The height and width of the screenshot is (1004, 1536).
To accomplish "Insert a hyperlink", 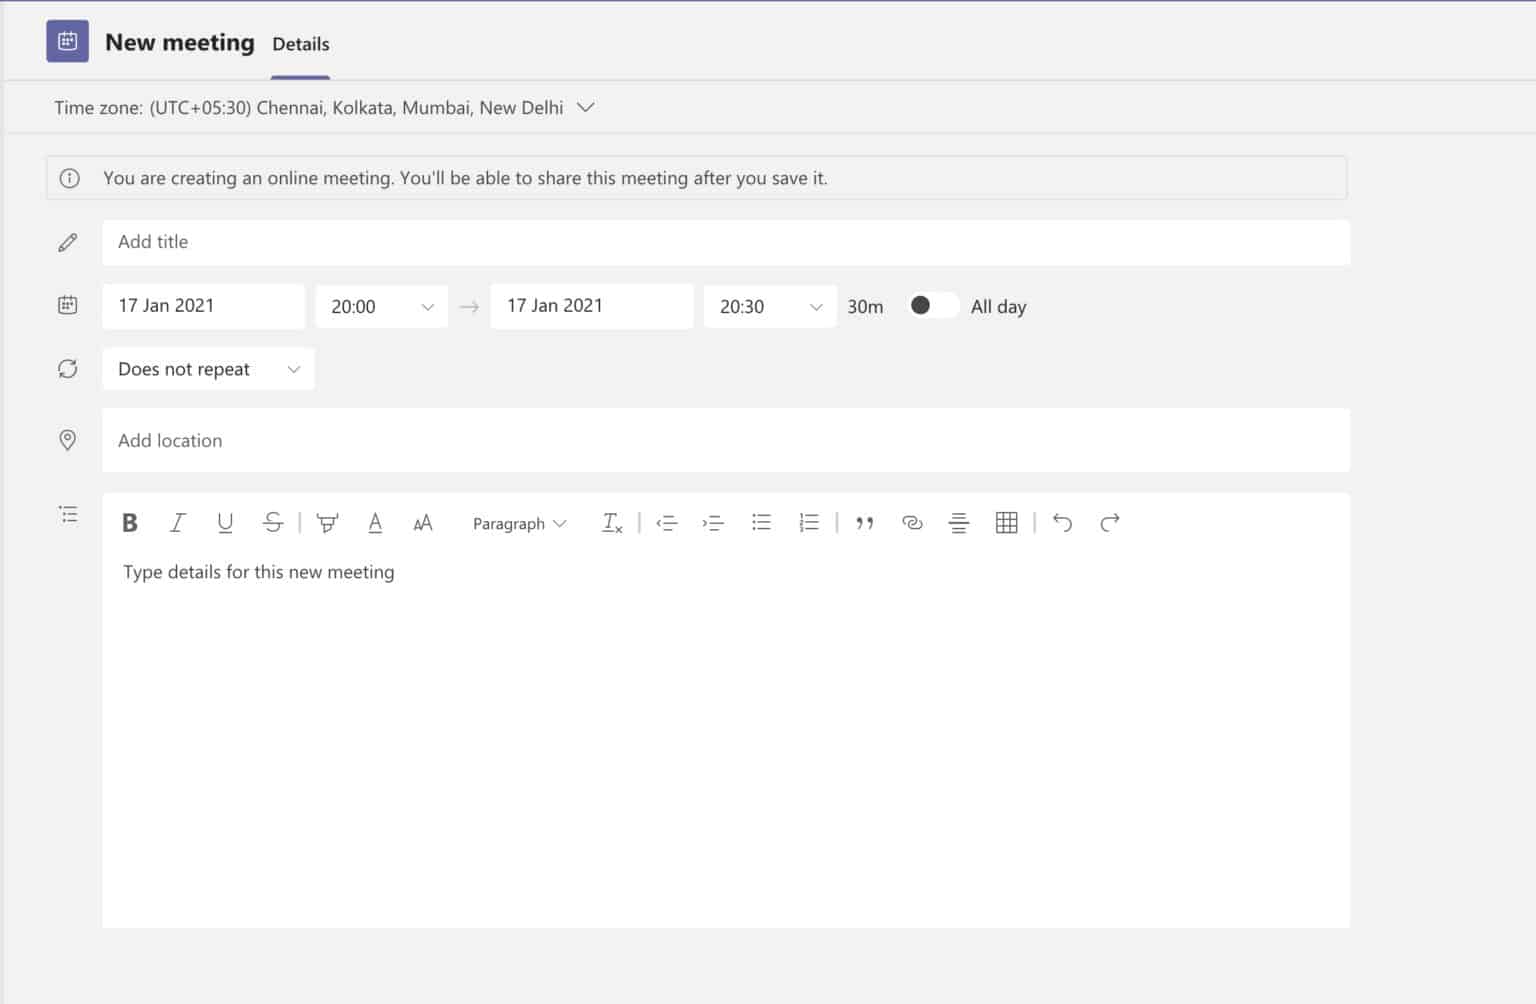I will (912, 522).
